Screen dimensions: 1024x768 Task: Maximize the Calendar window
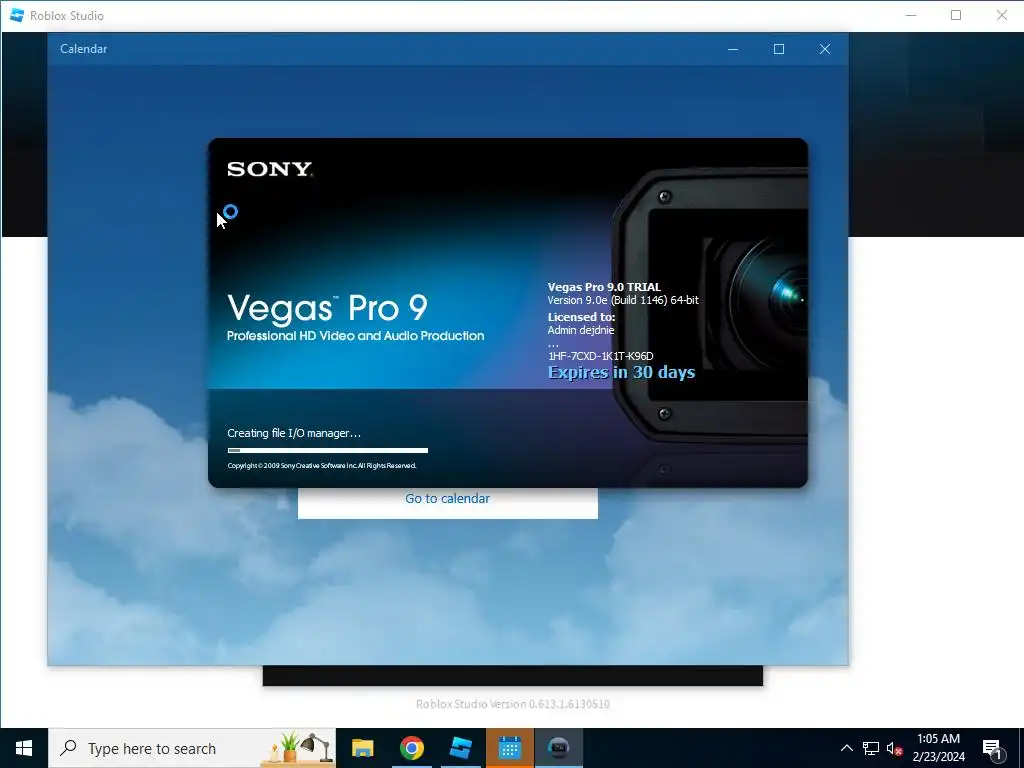click(x=778, y=49)
